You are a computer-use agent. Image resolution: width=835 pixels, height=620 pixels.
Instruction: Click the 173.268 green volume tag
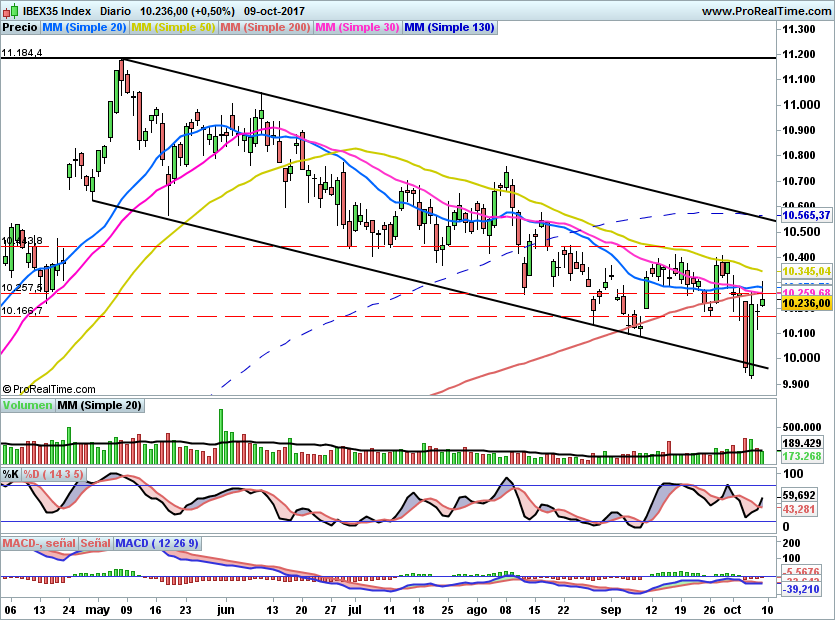[x=801, y=456]
